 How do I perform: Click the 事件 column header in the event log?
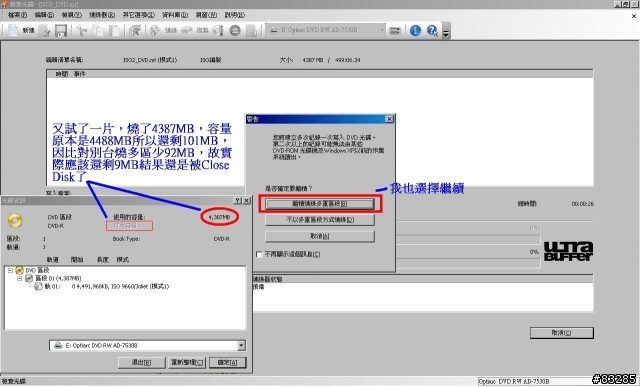click(x=80, y=74)
